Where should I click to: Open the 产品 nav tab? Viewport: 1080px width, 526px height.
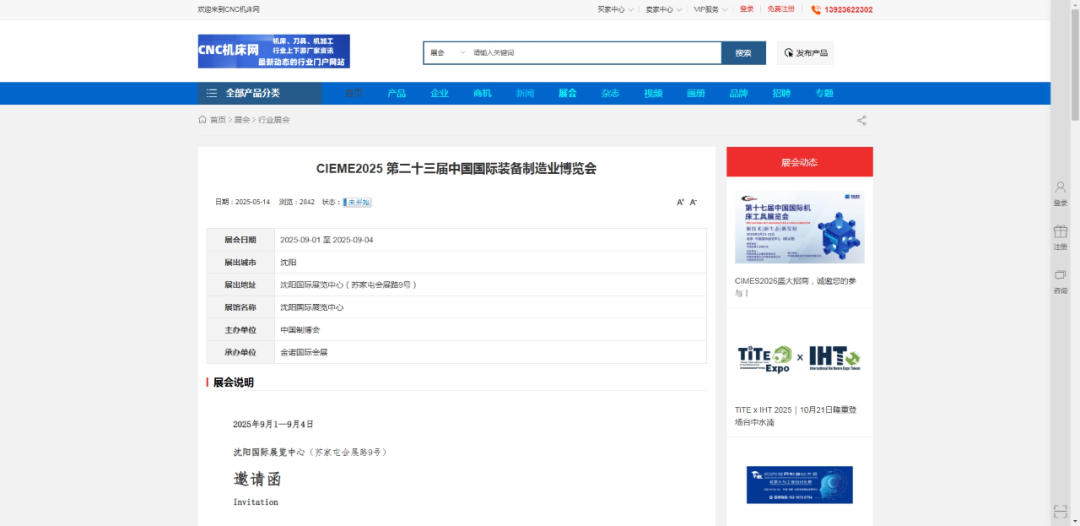coord(397,94)
